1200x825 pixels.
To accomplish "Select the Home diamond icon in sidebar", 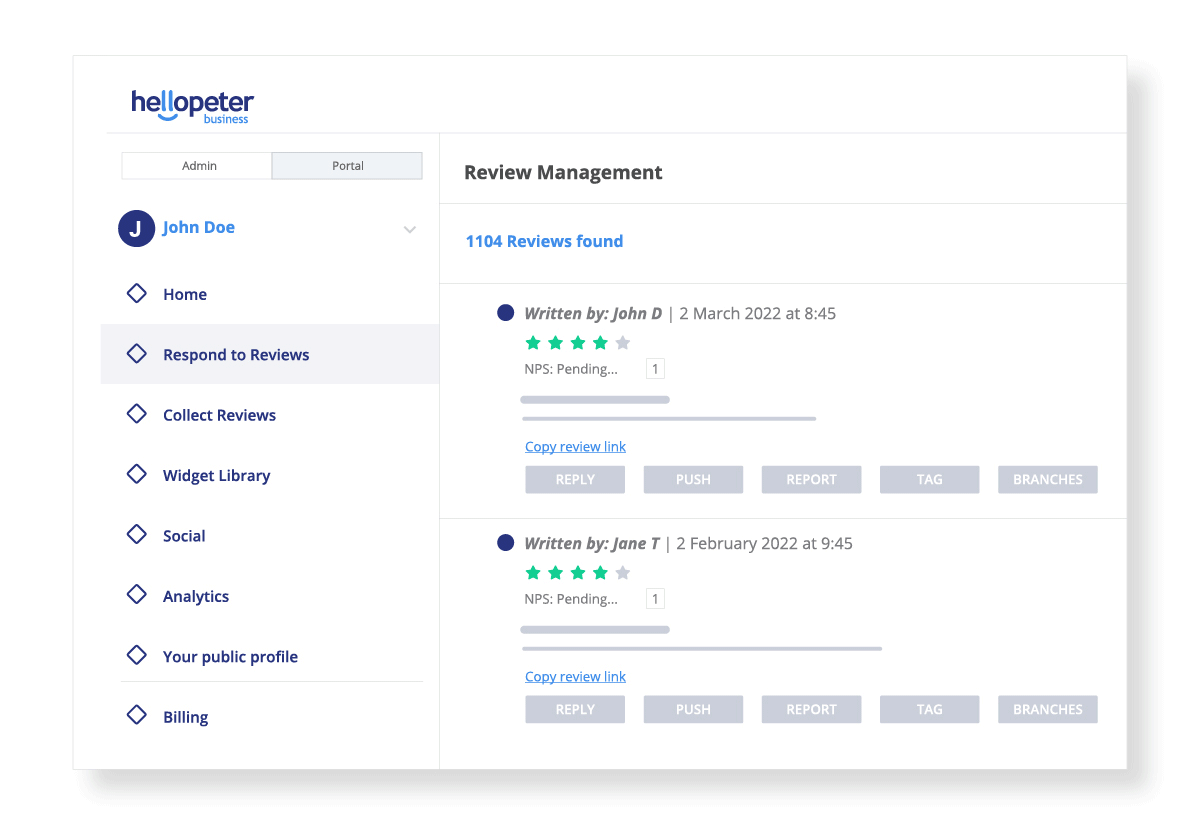I will click(137, 293).
